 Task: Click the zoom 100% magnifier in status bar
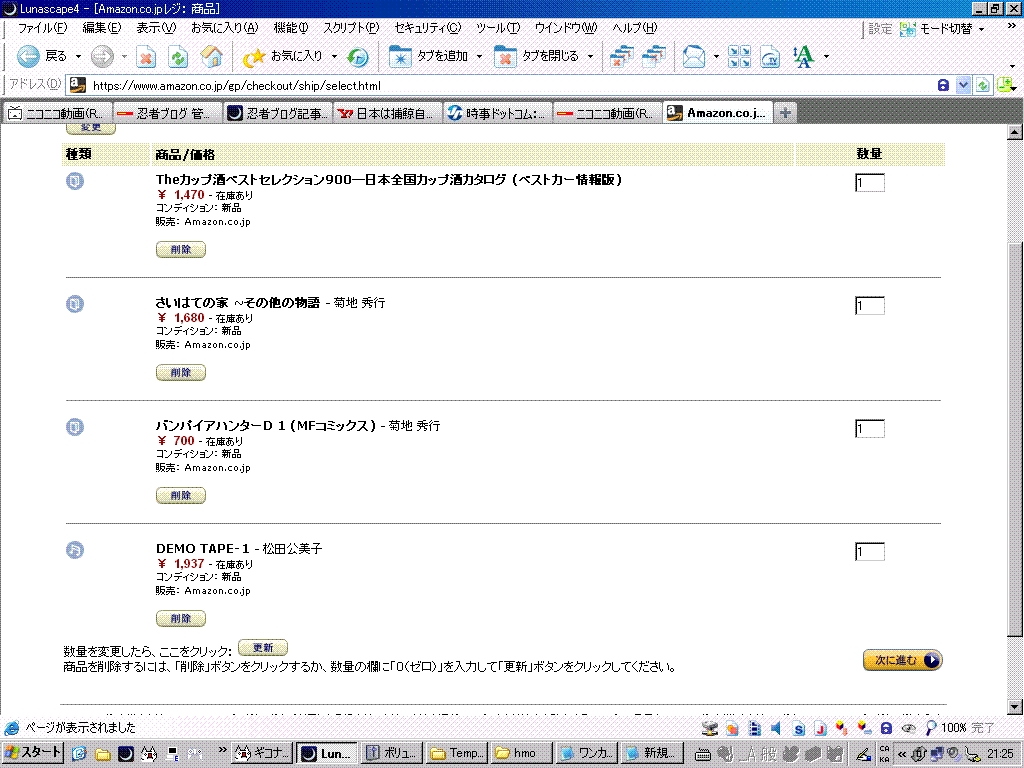click(946, 728)
